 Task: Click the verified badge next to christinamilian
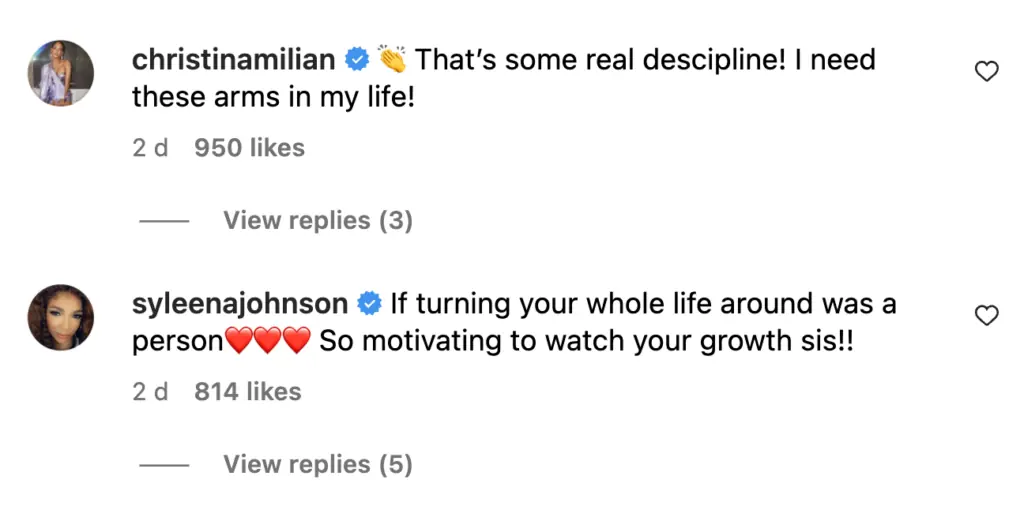[x=356, y=60]
